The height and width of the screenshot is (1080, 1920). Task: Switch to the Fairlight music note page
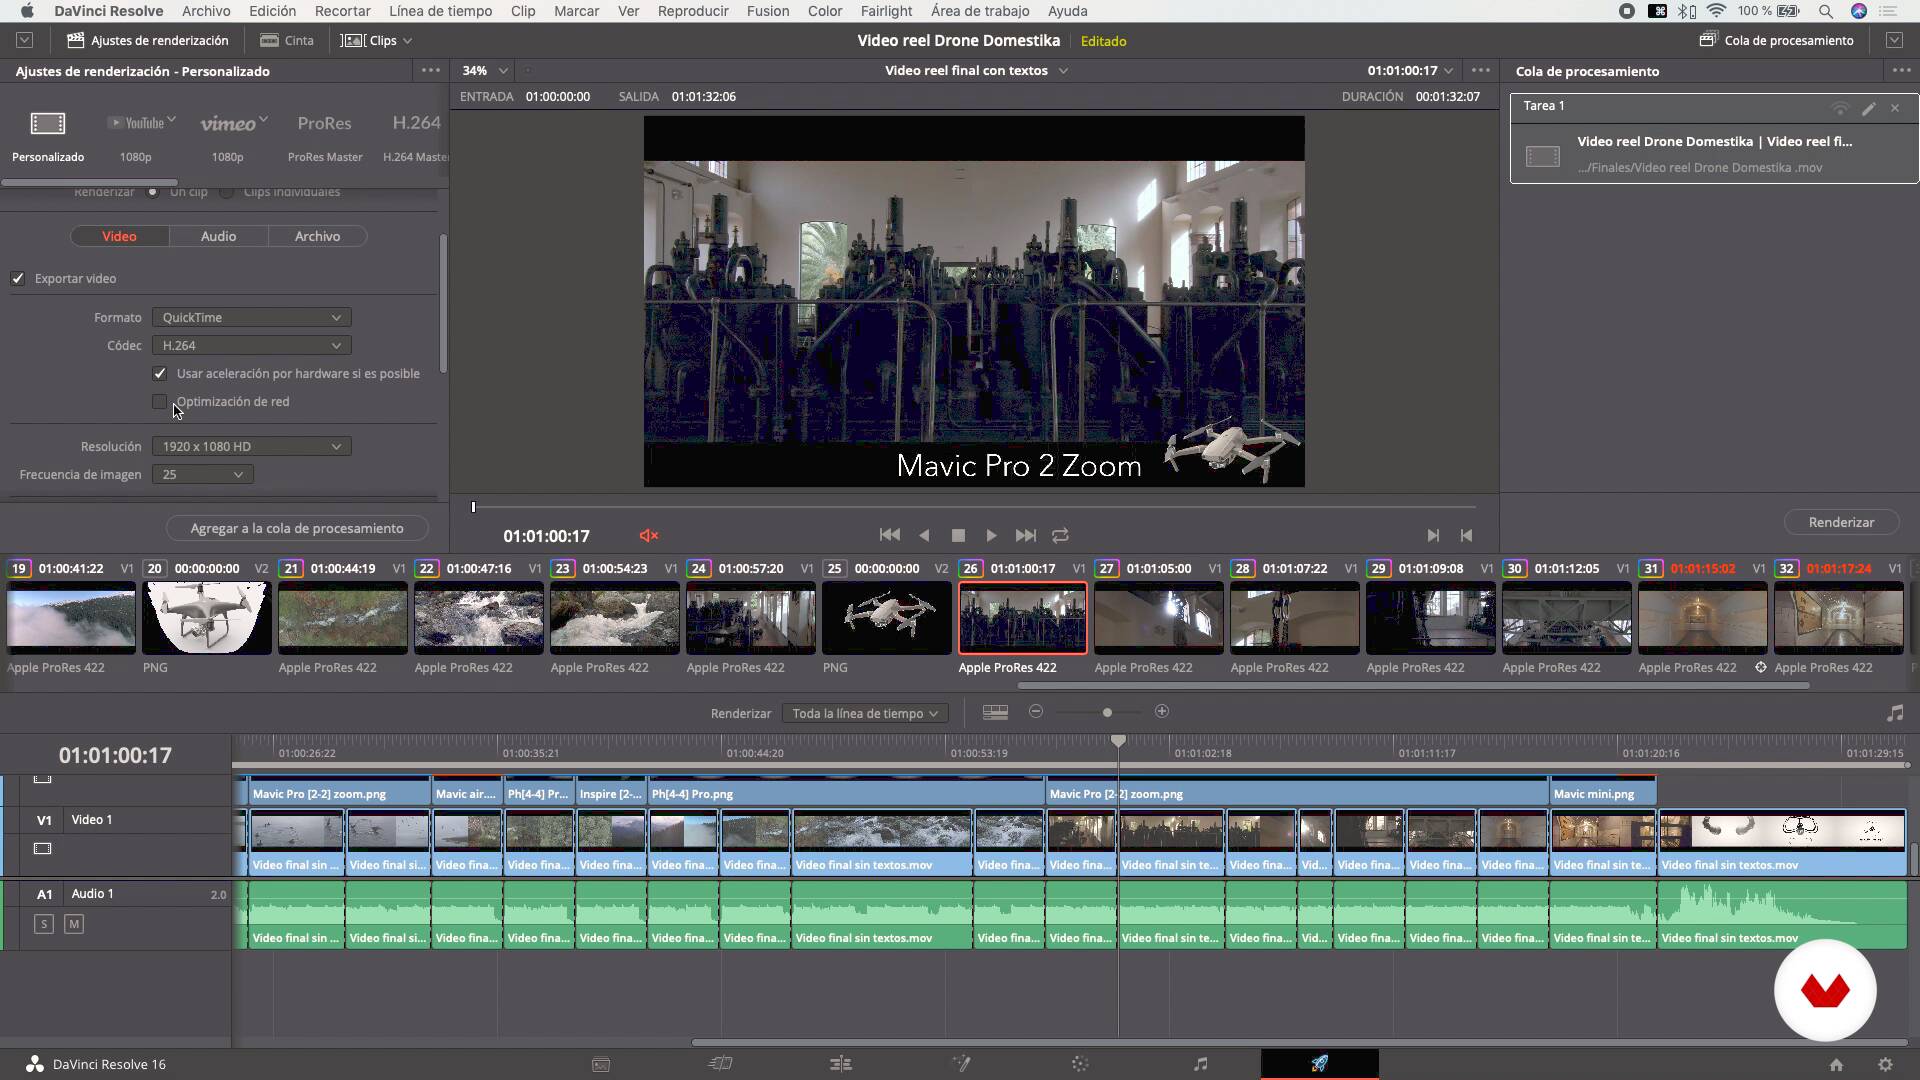click(1200, 1064)
